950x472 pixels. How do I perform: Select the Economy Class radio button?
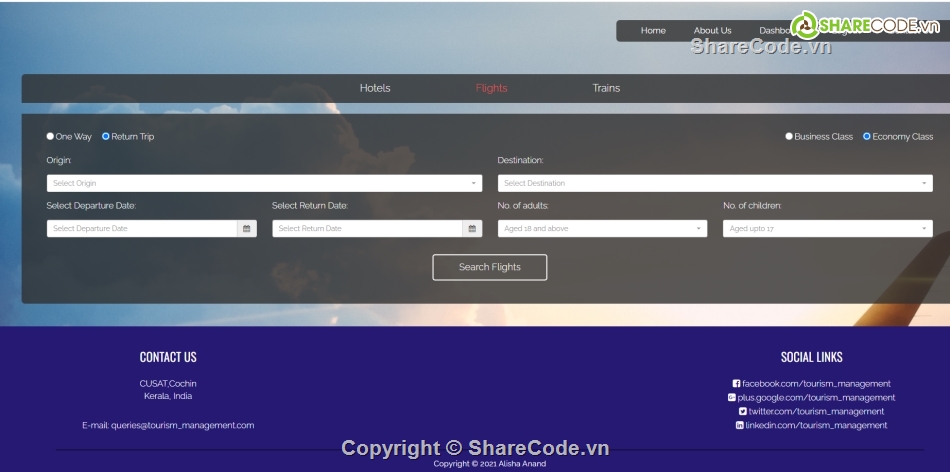tap(867, 137)
